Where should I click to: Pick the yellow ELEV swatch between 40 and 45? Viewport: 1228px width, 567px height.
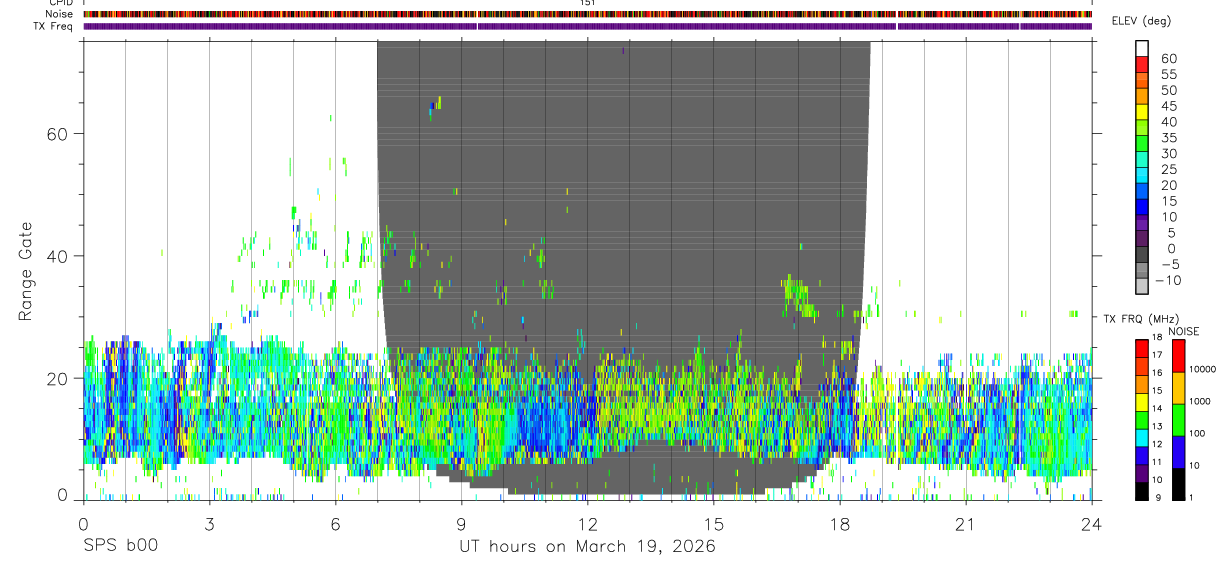(1142, 113)
